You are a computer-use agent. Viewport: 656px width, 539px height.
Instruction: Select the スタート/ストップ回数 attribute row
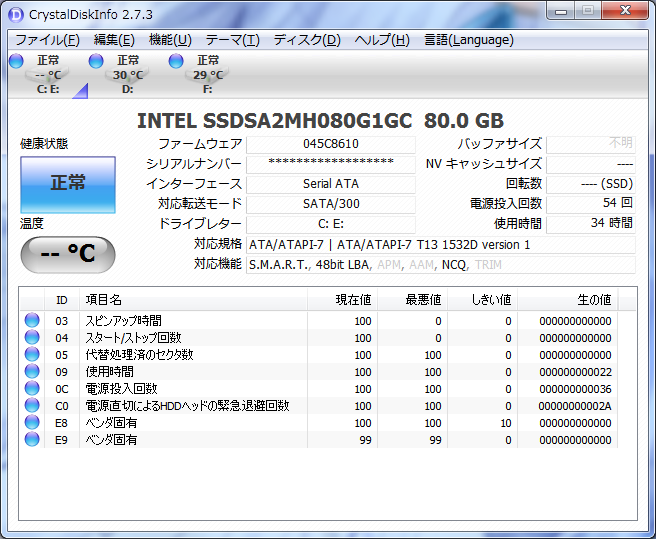319,338
